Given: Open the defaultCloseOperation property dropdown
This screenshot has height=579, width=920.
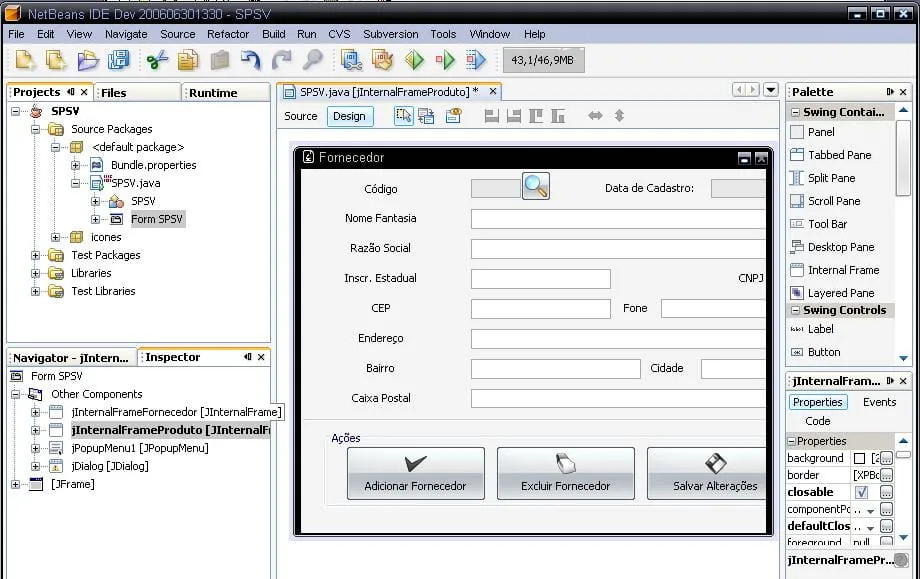Looking at the screenshot, I should (x=871, y=527).
